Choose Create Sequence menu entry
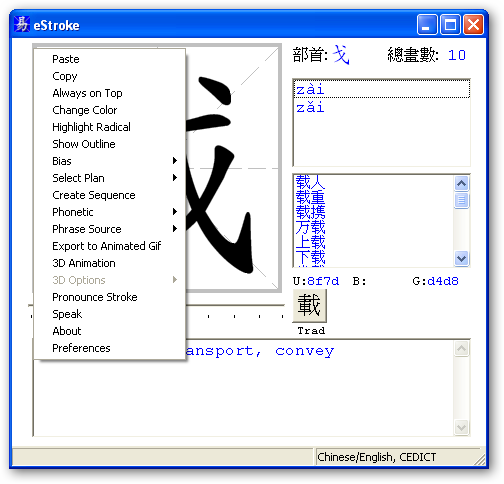Image resolution: width=504 pixels, height=484 pixels. (110, 195)
